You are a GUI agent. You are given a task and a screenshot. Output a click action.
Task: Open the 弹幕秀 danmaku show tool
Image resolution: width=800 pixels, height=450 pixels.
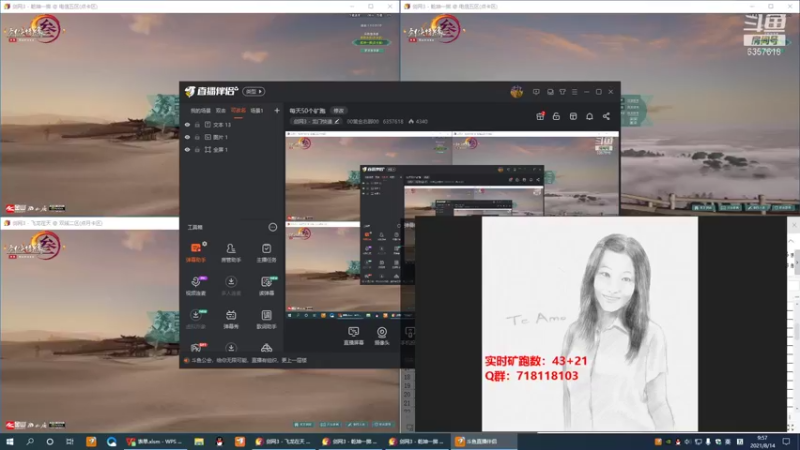click(x=231, y=319)
